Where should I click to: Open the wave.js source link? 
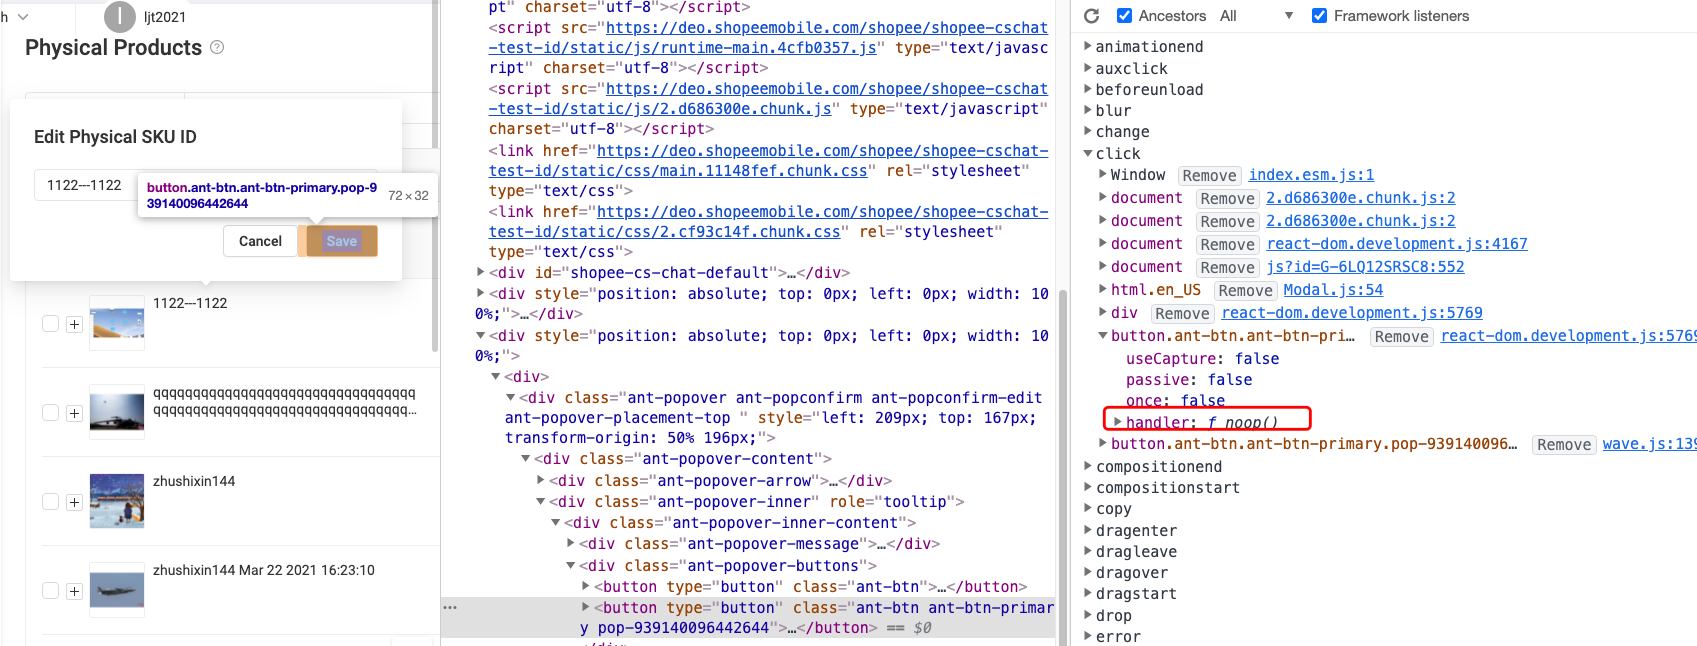[x=1649, y=444]
